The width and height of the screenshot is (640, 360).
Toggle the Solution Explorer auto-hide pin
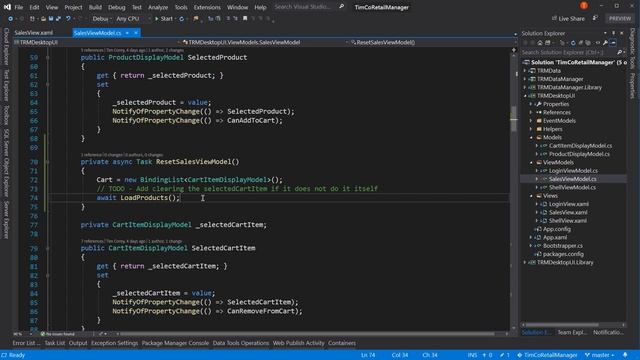[x=613, y=33]
